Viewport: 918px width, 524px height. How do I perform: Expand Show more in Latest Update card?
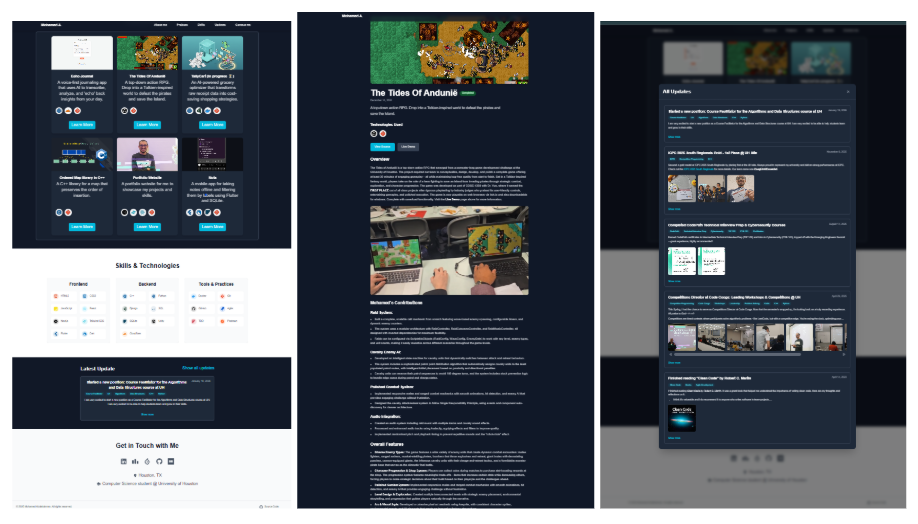147,413
